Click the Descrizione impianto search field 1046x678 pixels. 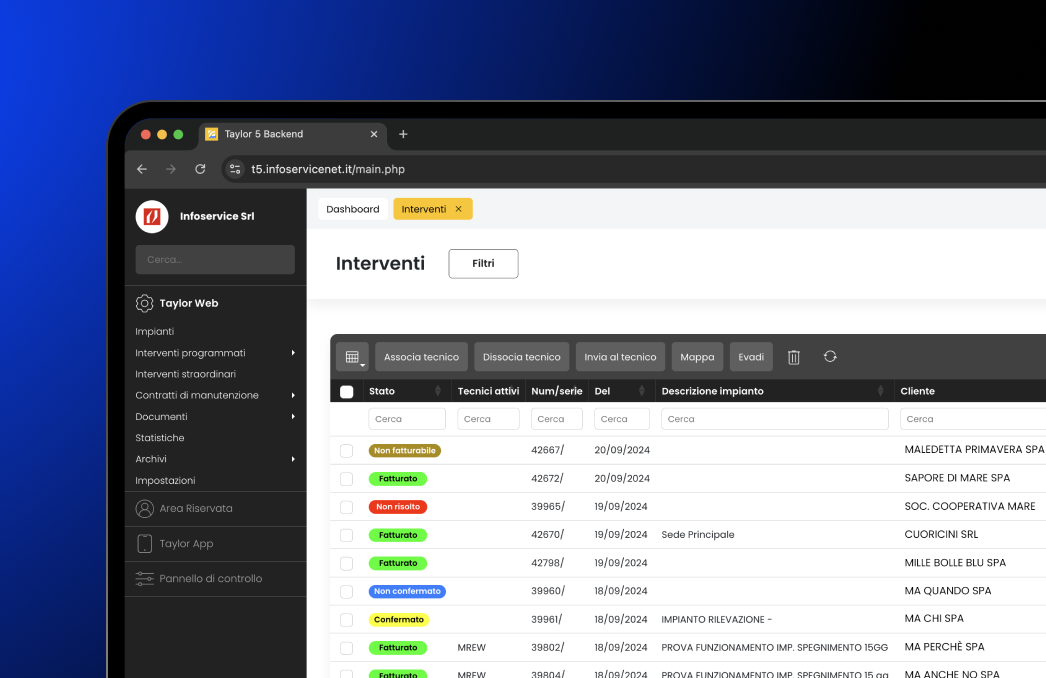775,419
